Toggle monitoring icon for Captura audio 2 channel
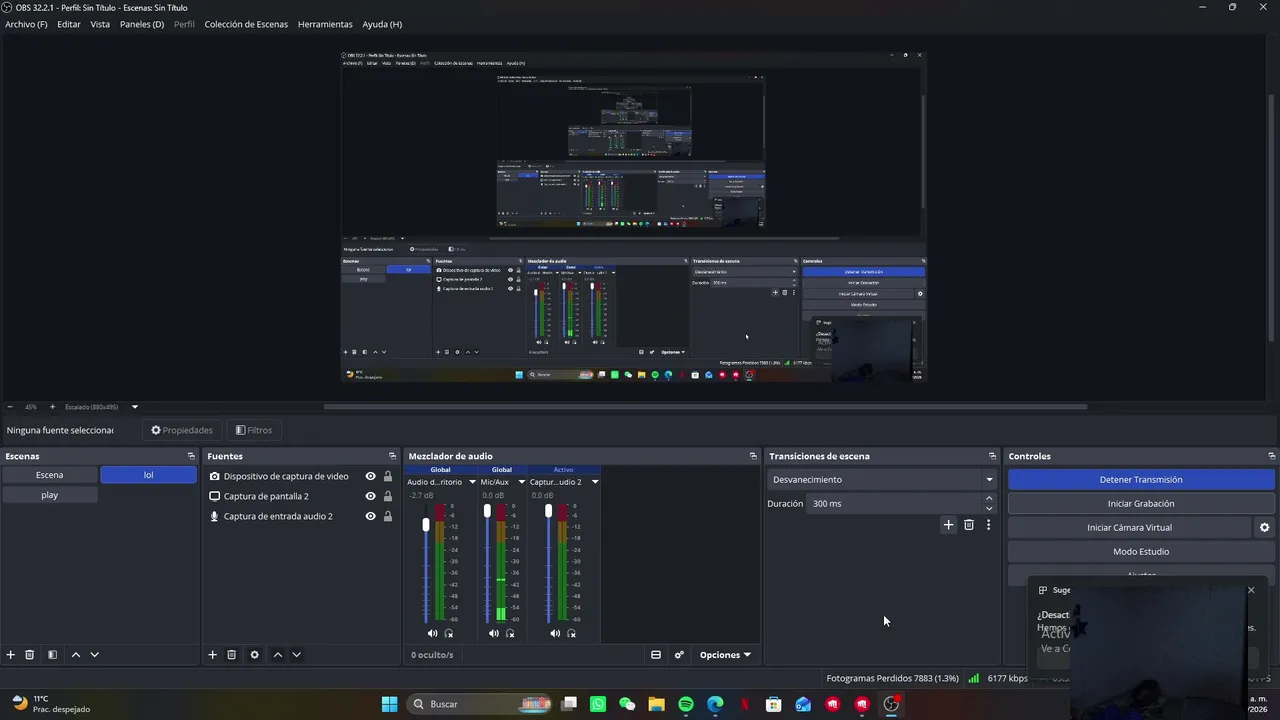1280x720 pixels. click(x=571, y=633)
